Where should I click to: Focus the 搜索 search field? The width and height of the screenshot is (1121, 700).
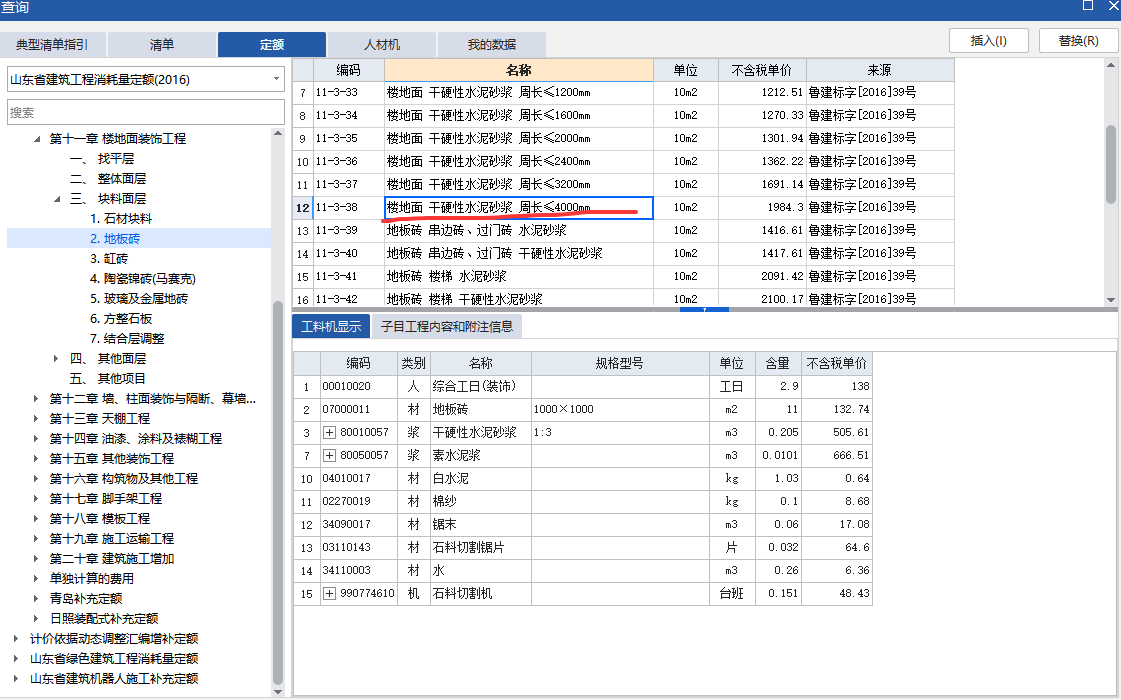point(146,112)
